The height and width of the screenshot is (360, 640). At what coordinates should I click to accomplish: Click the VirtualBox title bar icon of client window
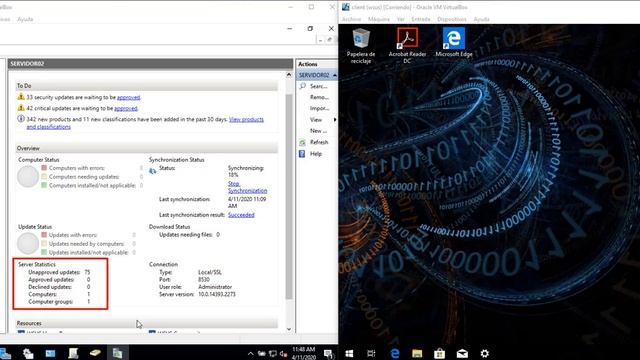[346, 7]
